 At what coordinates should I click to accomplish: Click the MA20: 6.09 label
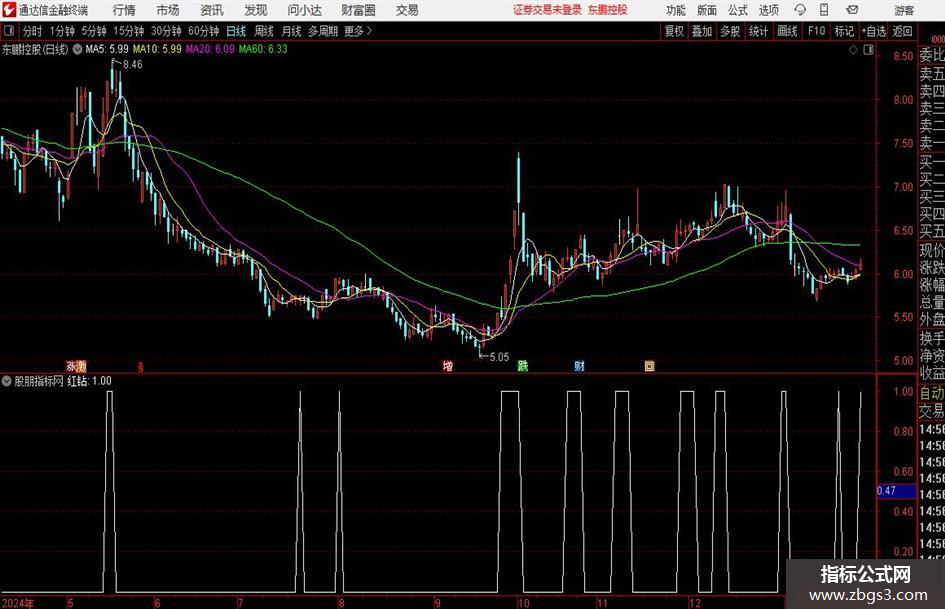pyautogui.click(x=210, y=49)
